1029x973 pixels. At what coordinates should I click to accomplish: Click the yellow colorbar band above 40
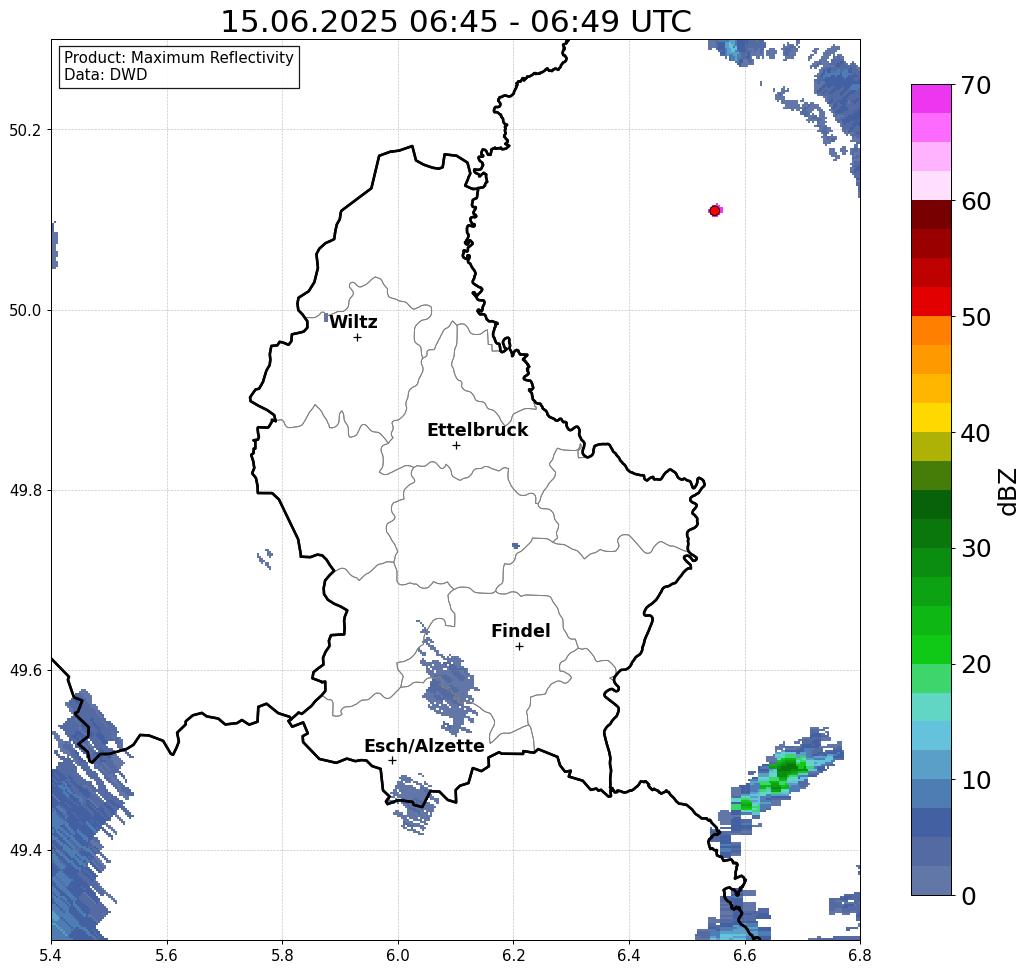[931, 417]
